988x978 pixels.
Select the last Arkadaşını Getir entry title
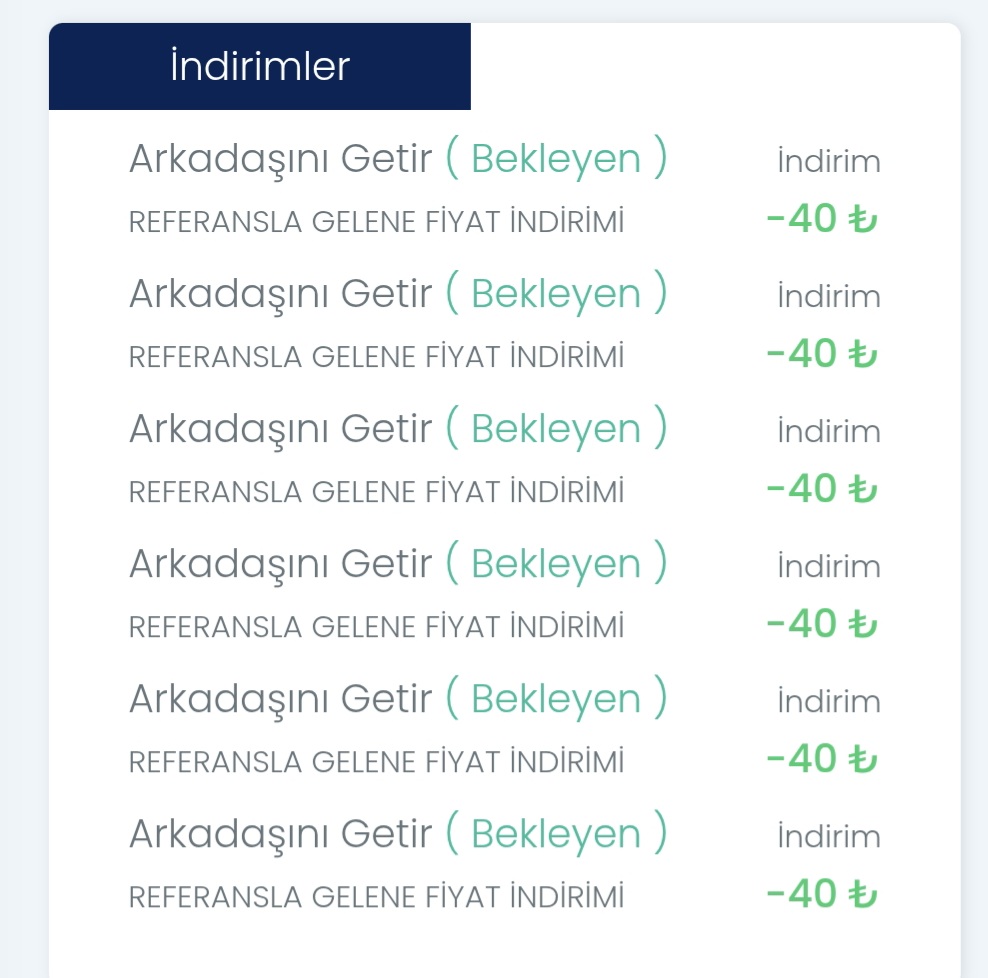click(280, 834)
